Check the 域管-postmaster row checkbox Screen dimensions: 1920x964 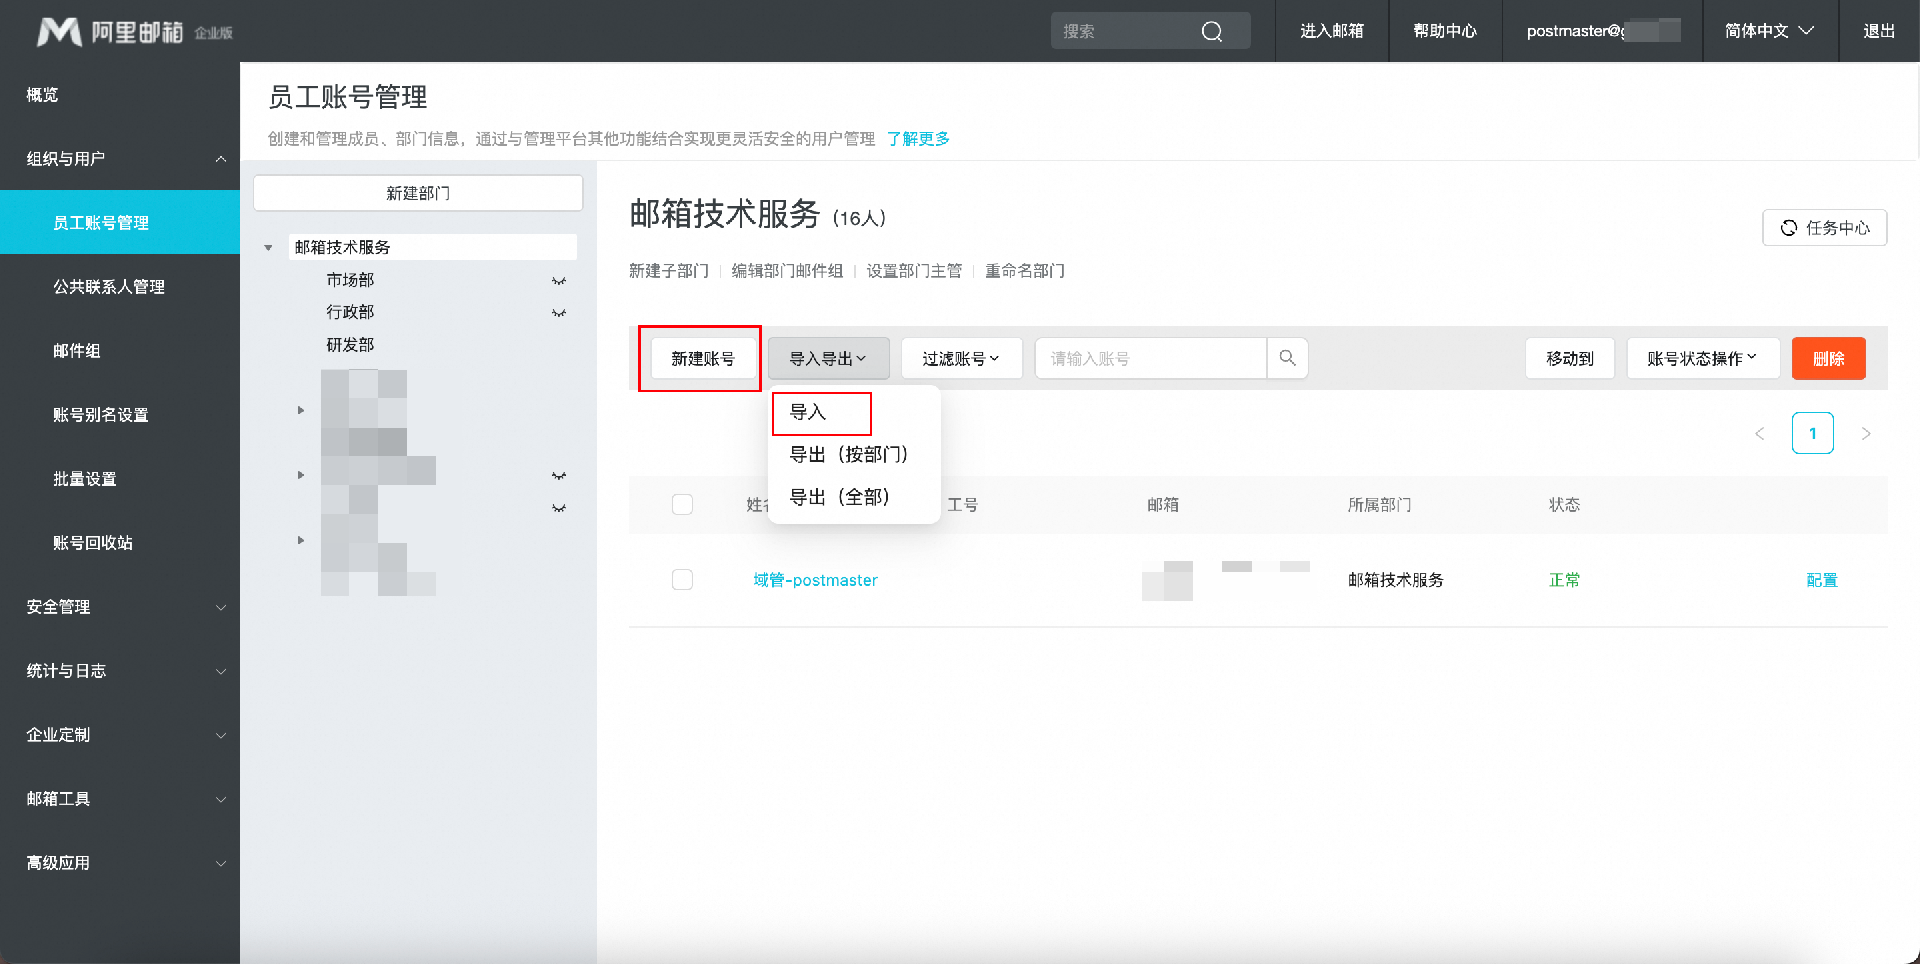[683, 580]
